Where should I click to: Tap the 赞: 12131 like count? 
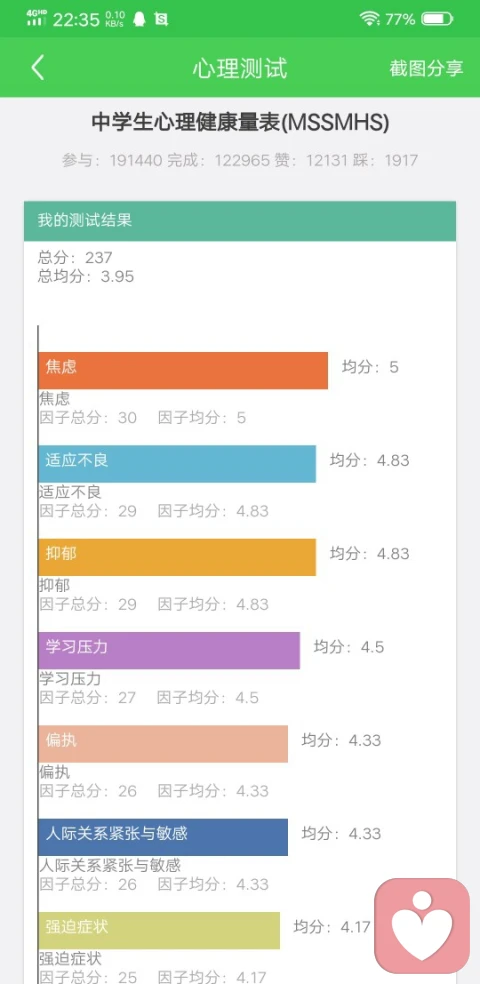[311, 160]
